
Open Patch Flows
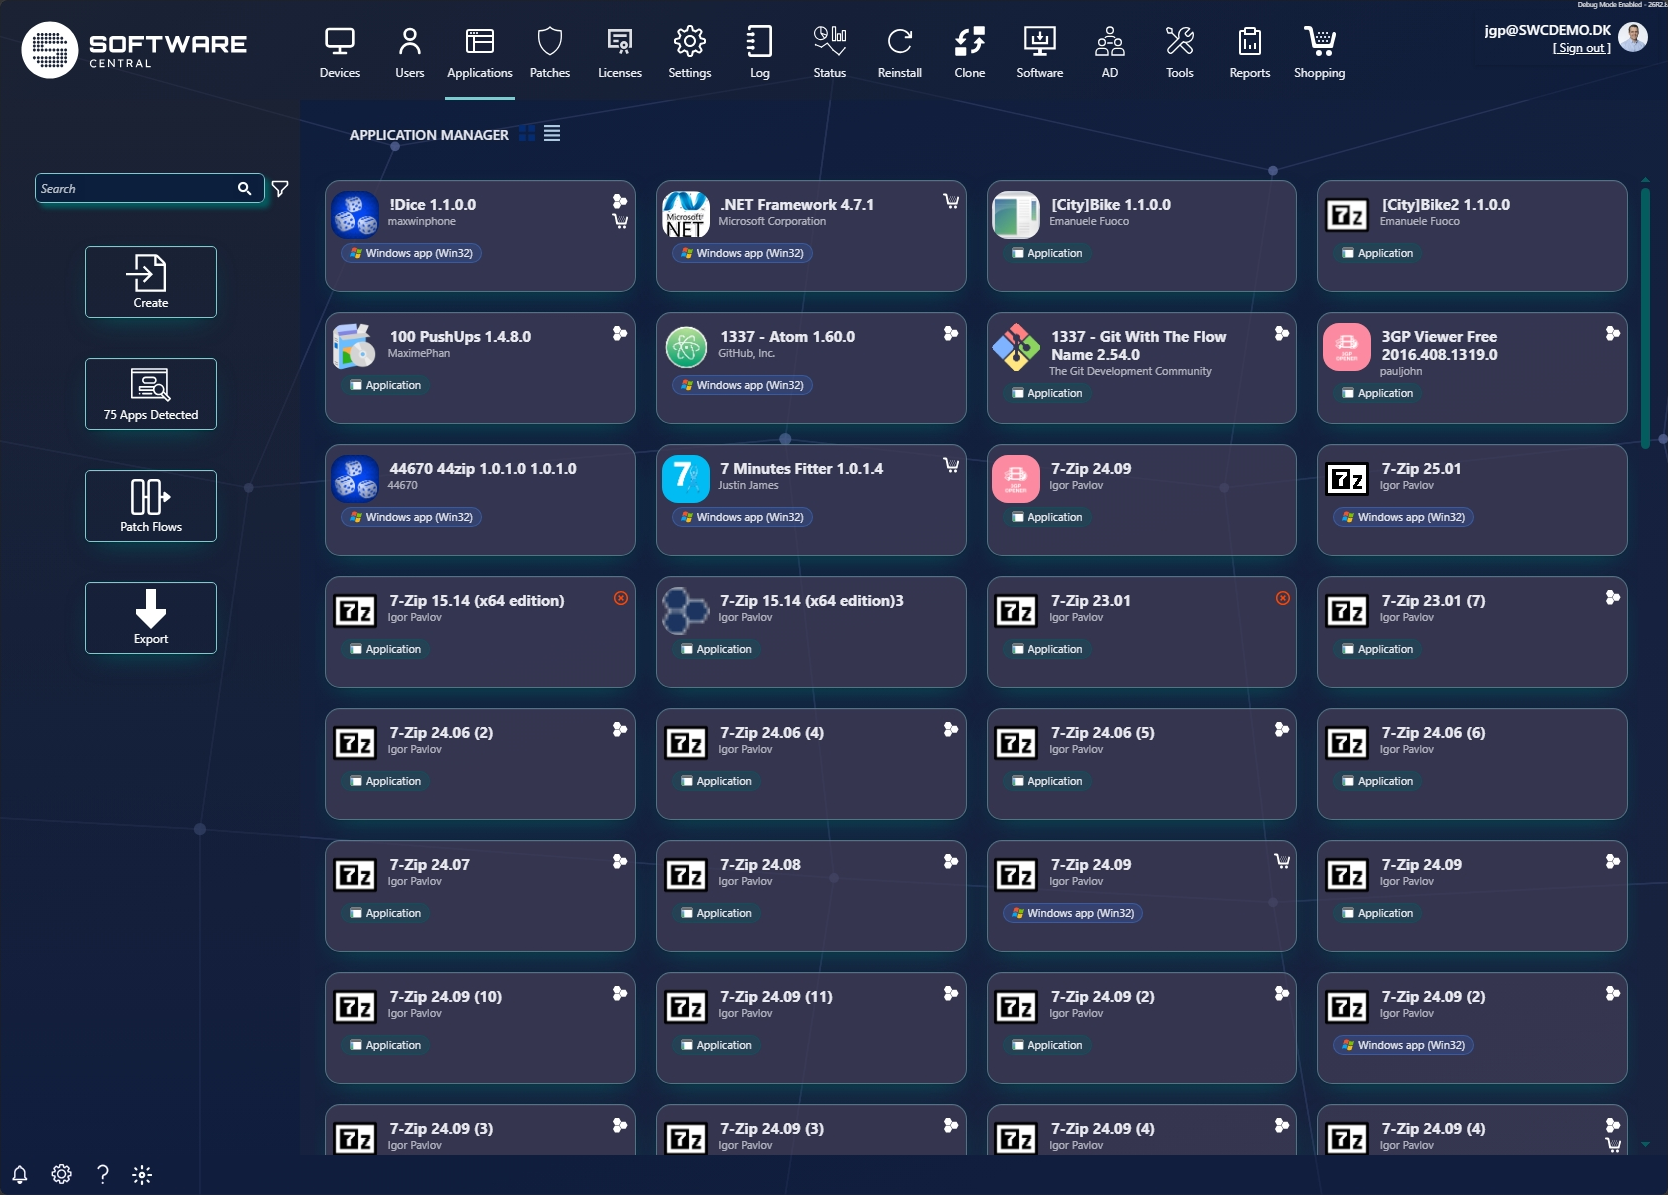pos(151,506)
